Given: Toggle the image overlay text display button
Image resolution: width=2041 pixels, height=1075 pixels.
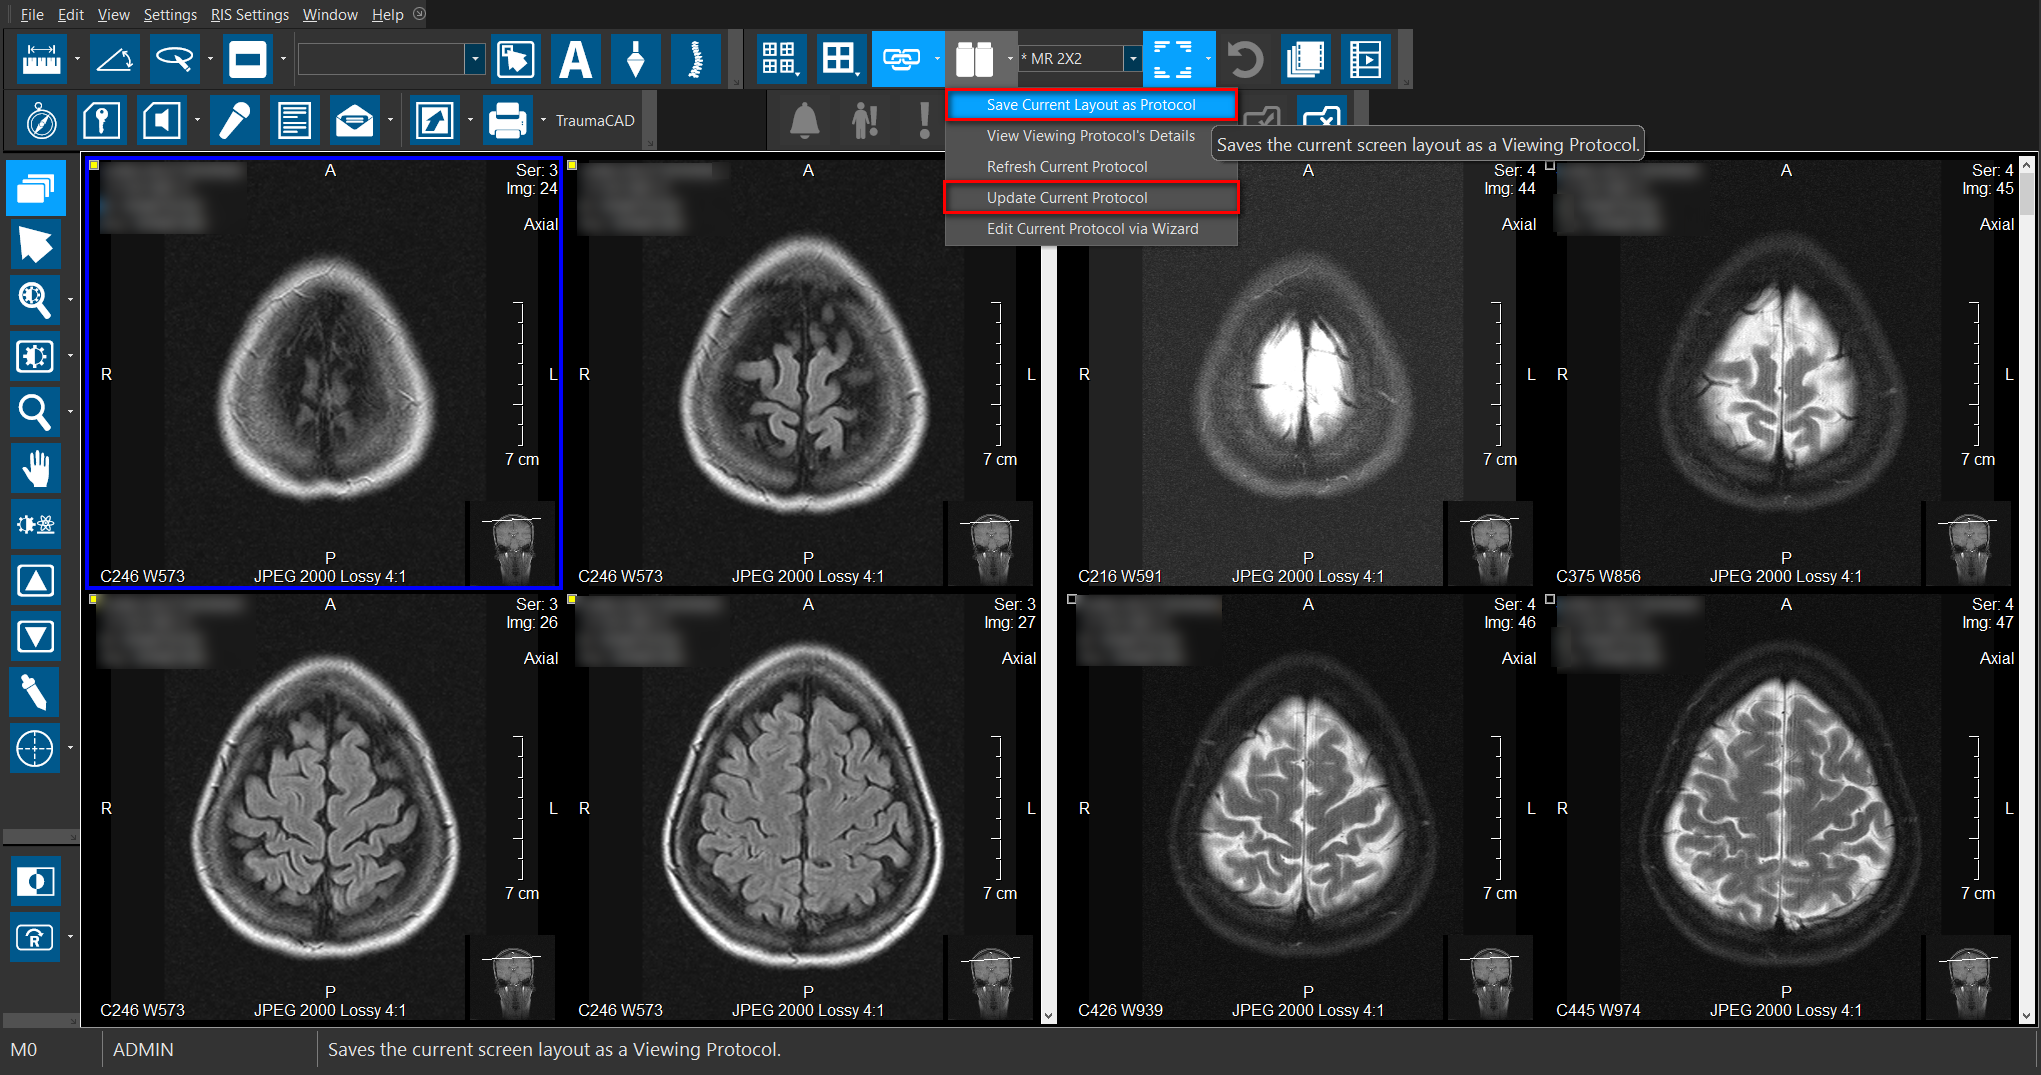Looking at the screenshot, I should click(1172, 60).
